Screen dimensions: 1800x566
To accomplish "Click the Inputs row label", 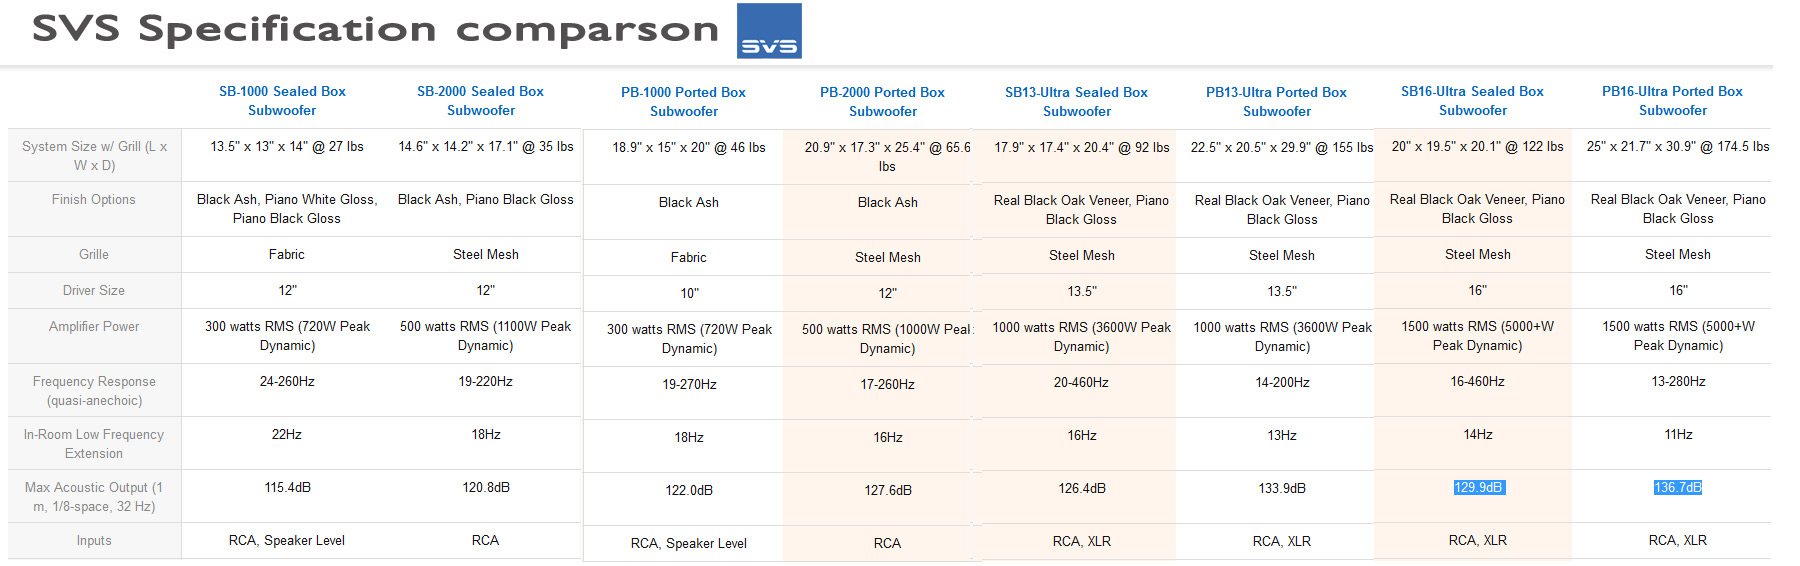I will 94,541.
